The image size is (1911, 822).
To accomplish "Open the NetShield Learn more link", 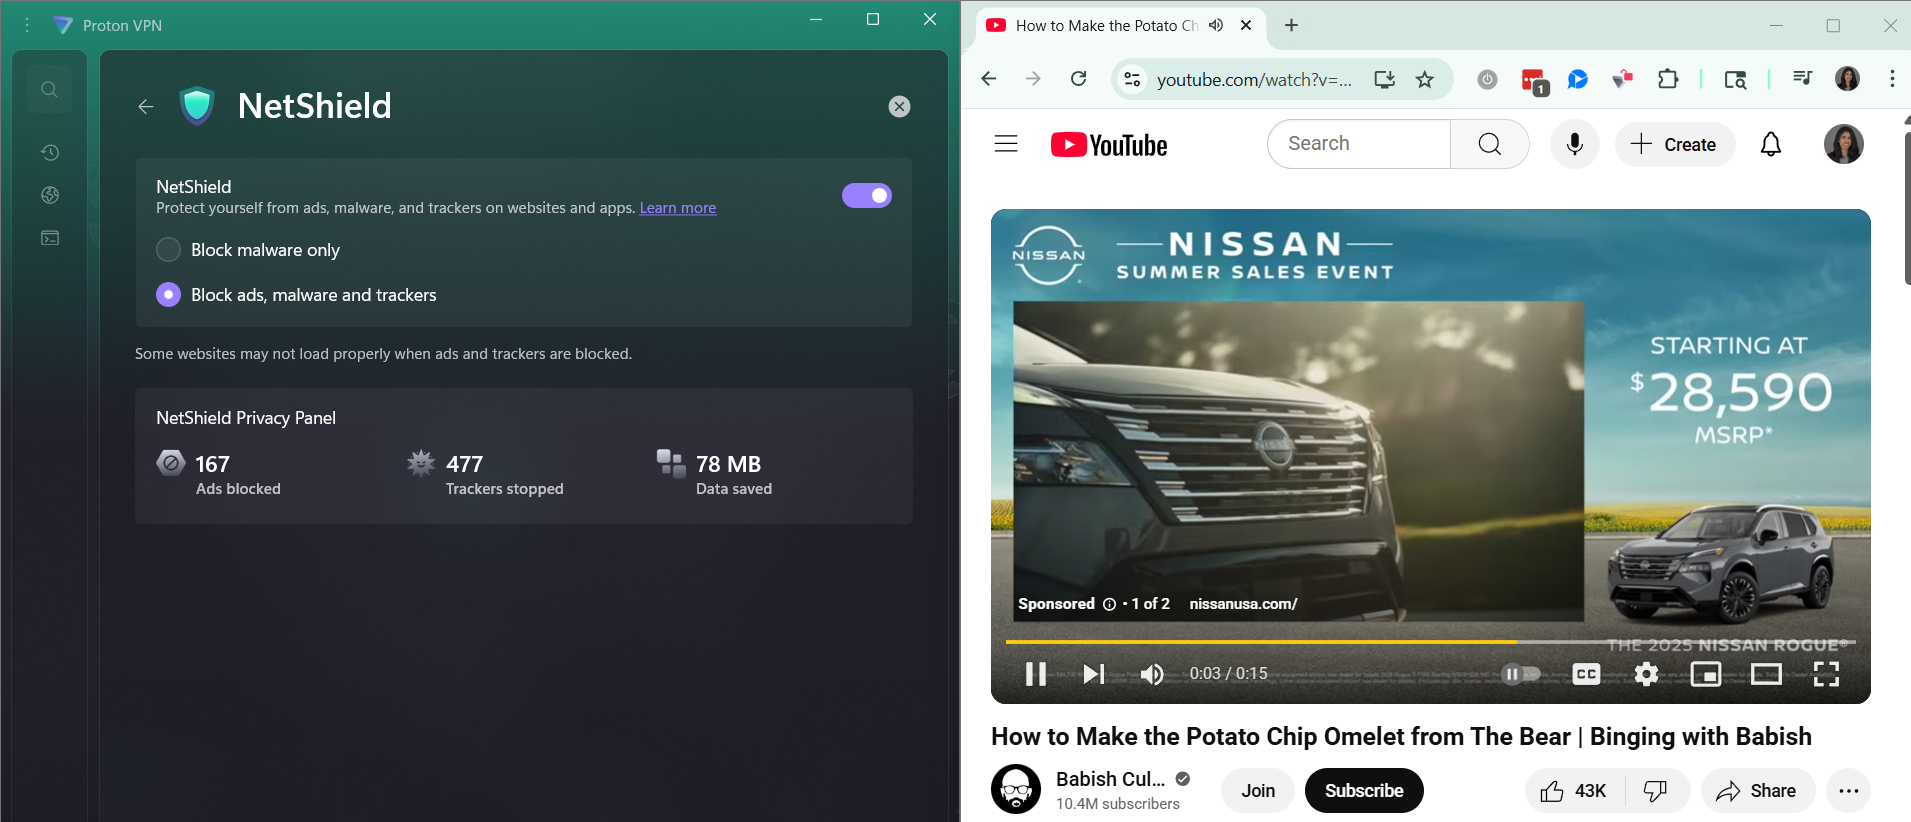I will pyautogui.click(x=678, y=208).
